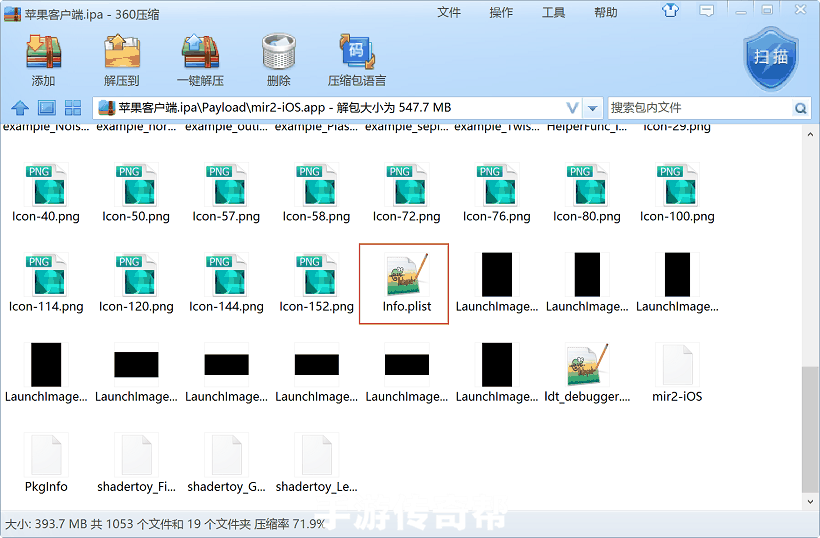Select the Icon-120.png file
The width and height of the screenshot is (820, 538).
(136, 283)
